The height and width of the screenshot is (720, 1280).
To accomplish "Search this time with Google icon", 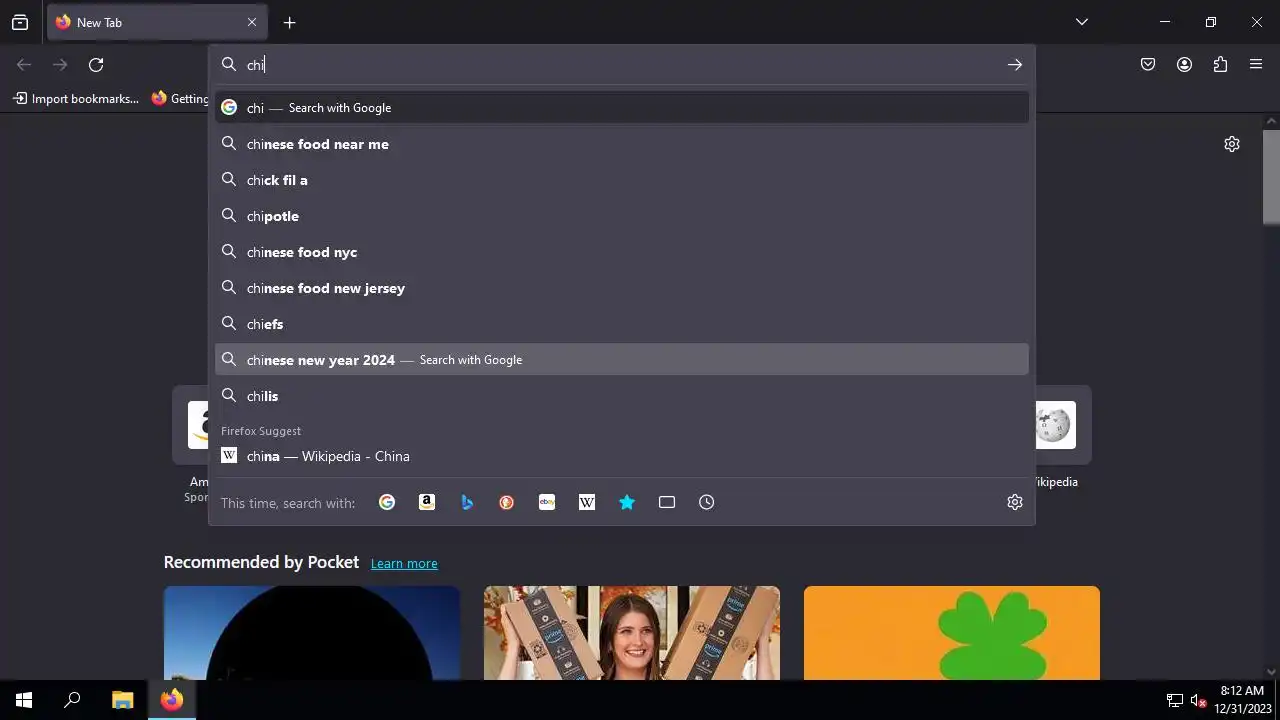I will tap(387, 502).
